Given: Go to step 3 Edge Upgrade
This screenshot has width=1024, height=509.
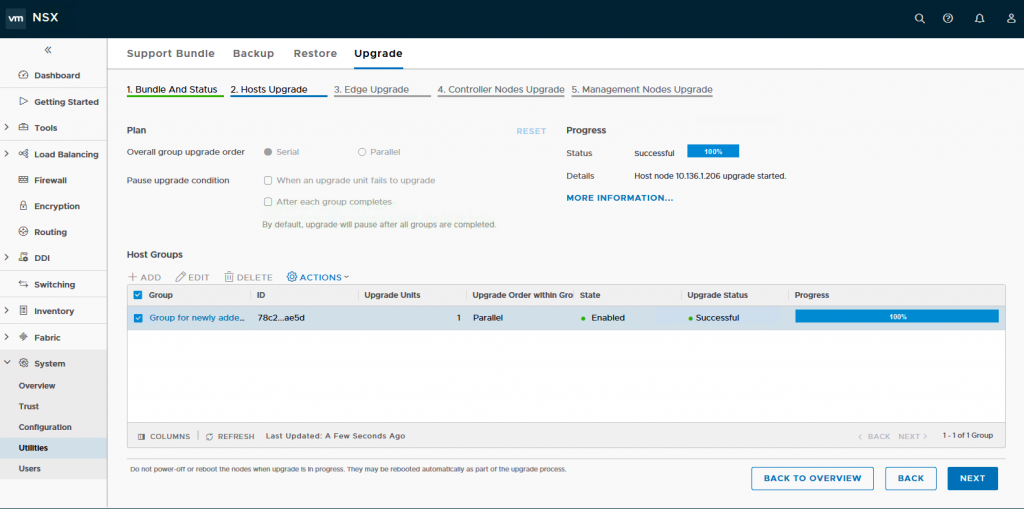Looking at the screenshot, I should pyautogui.click(x=372, y=90).
